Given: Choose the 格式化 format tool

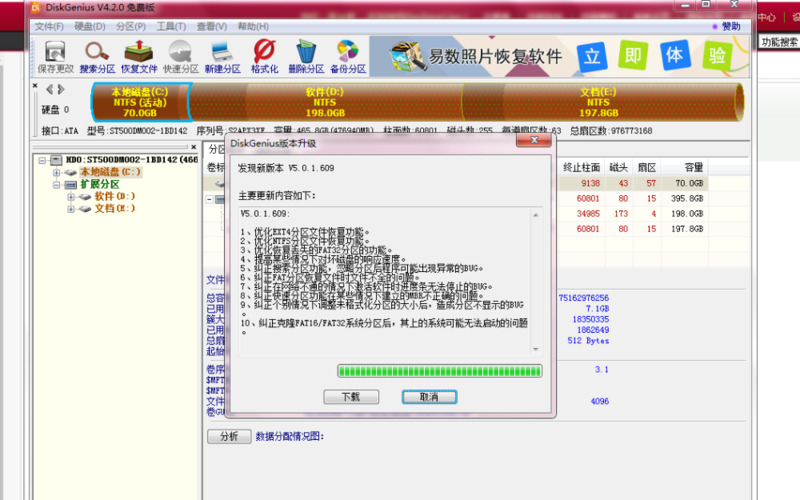Looking at the screenshot, I should coord(264,57).
